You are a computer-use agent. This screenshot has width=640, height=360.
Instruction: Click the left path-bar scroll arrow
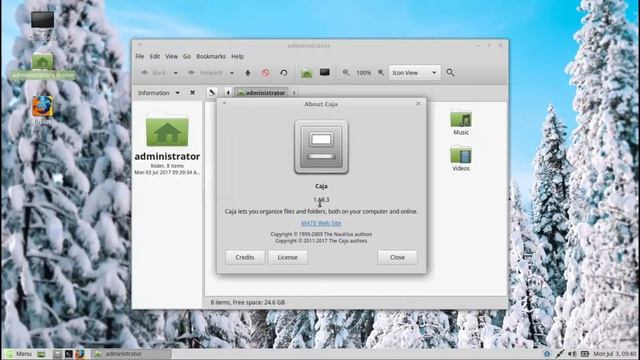pos(228,93)
